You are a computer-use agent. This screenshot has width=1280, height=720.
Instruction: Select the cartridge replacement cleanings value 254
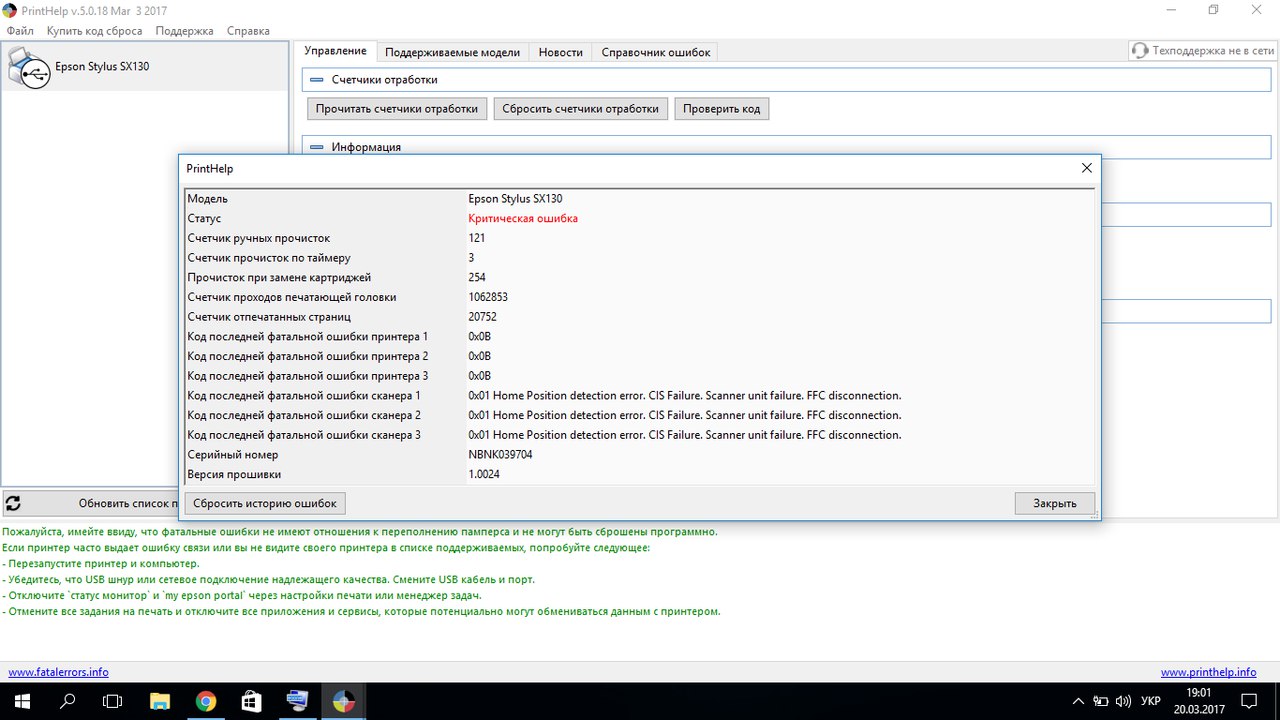click(477, 277)
